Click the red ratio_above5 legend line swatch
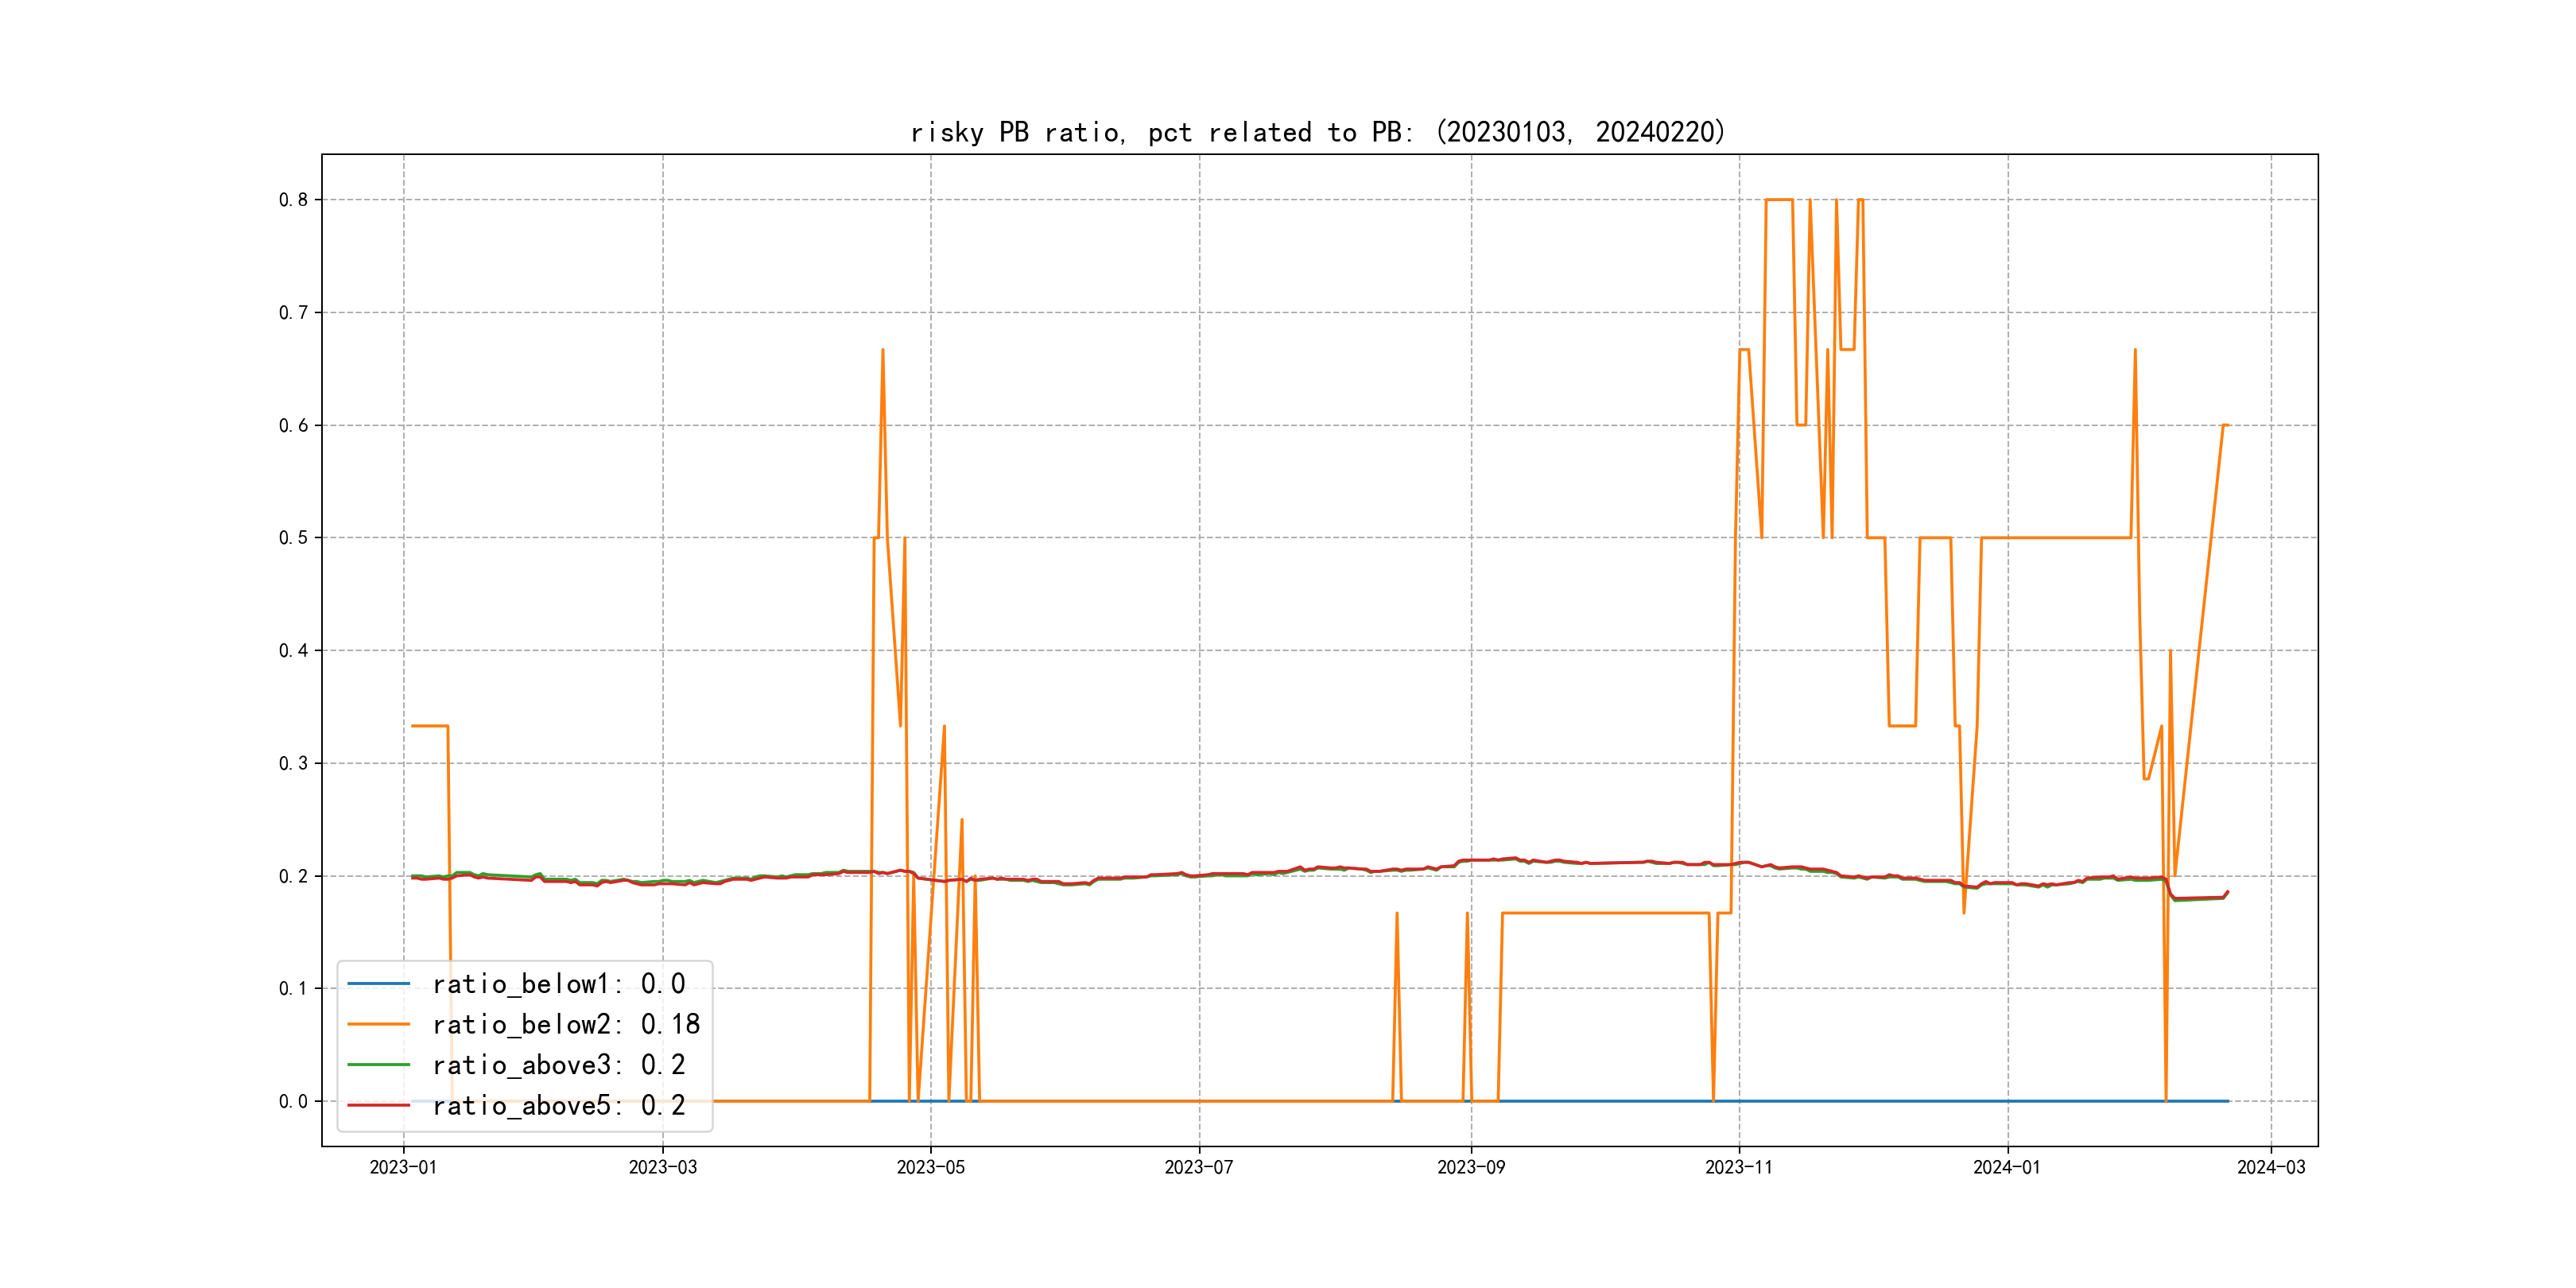 (378, 1105)
